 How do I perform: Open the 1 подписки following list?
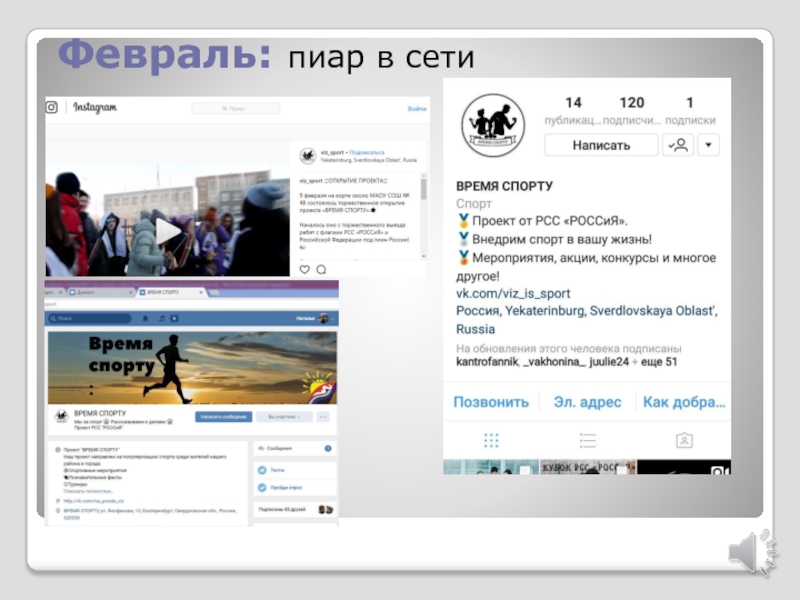[x=690, y=111]
